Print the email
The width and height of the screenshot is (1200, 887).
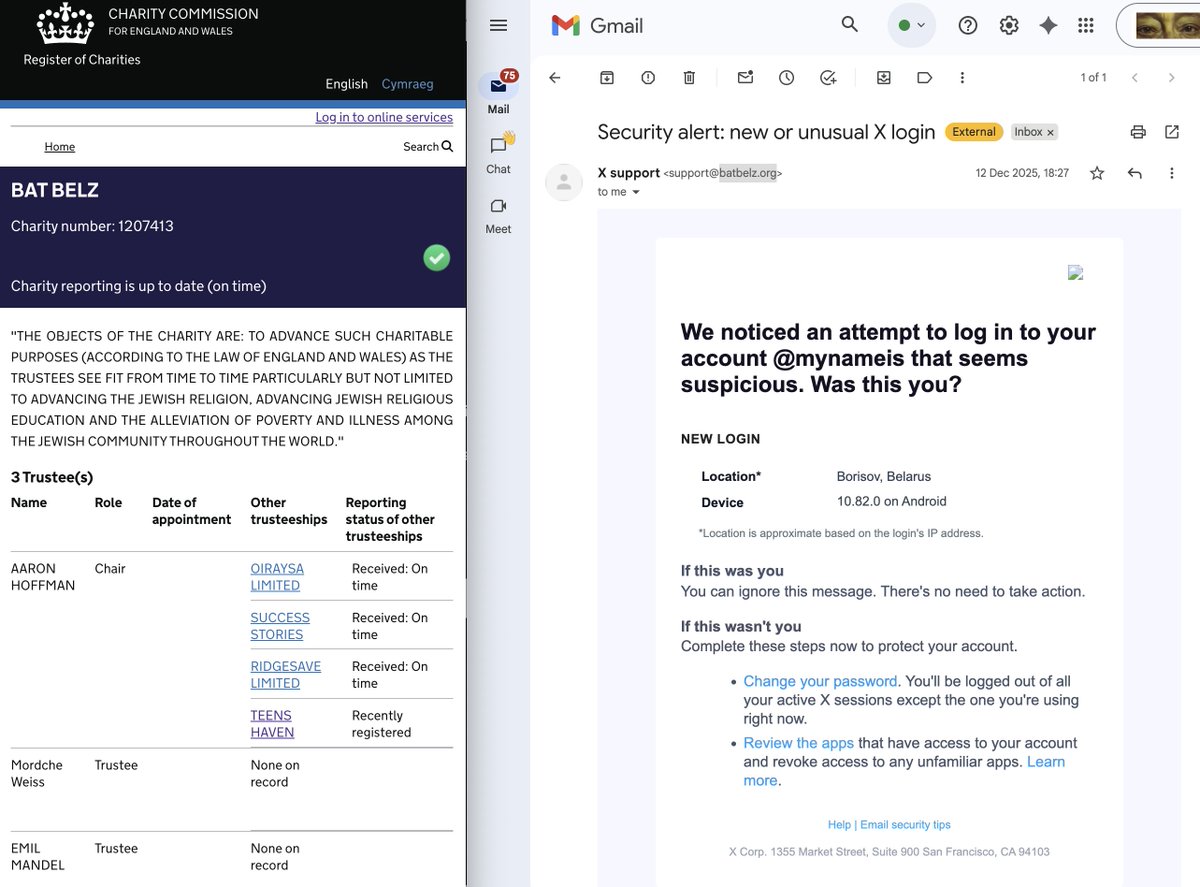click(x=1137, y=131)
